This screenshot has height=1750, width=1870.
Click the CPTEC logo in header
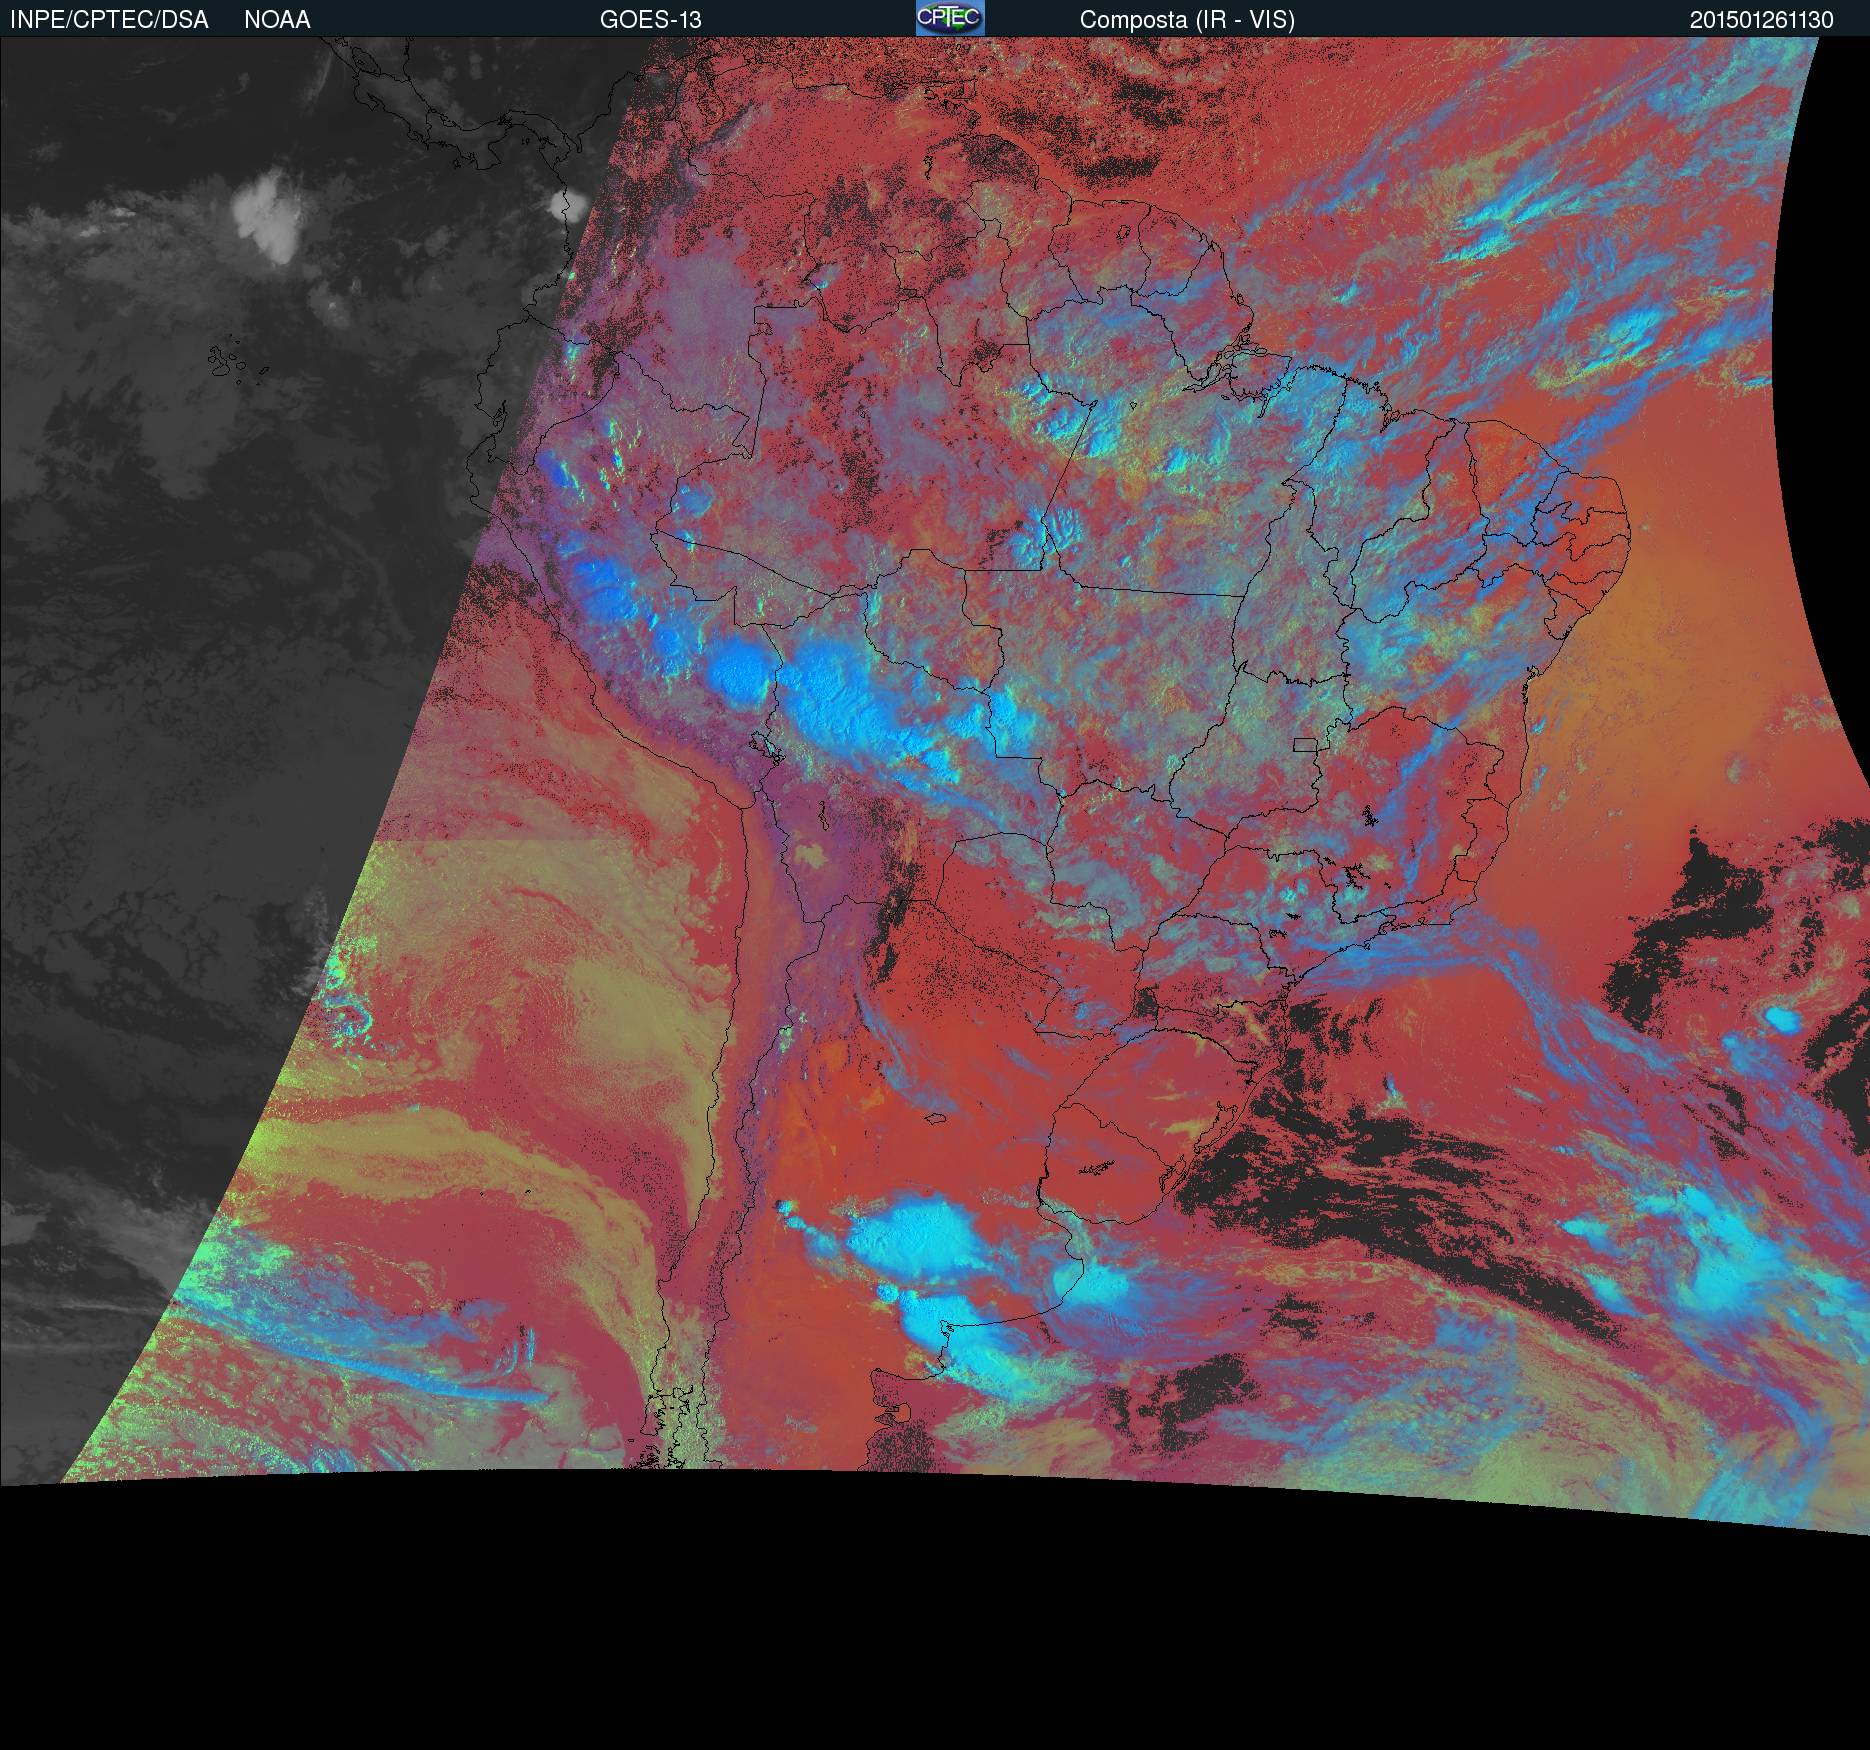(950, 18)
